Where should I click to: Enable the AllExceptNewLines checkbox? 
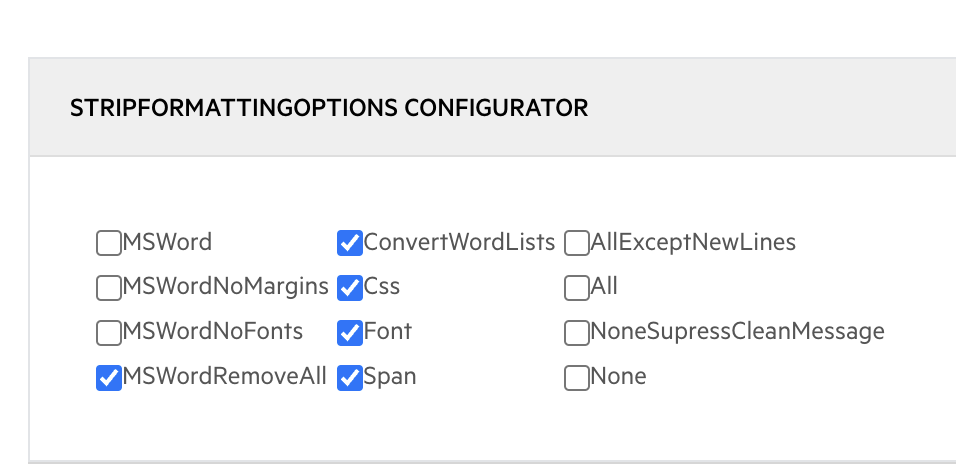[x=576, y=242]
